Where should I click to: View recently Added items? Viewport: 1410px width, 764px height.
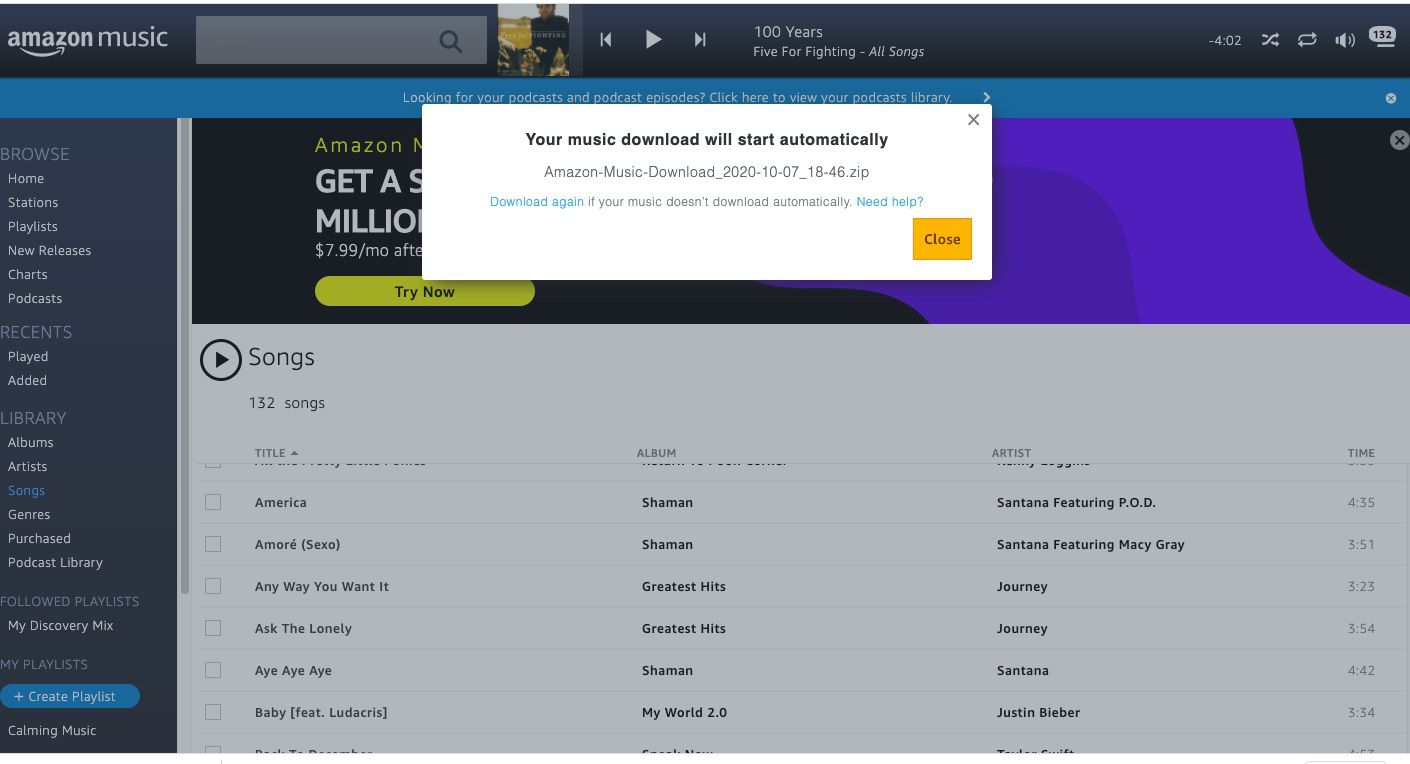point(27,380)
